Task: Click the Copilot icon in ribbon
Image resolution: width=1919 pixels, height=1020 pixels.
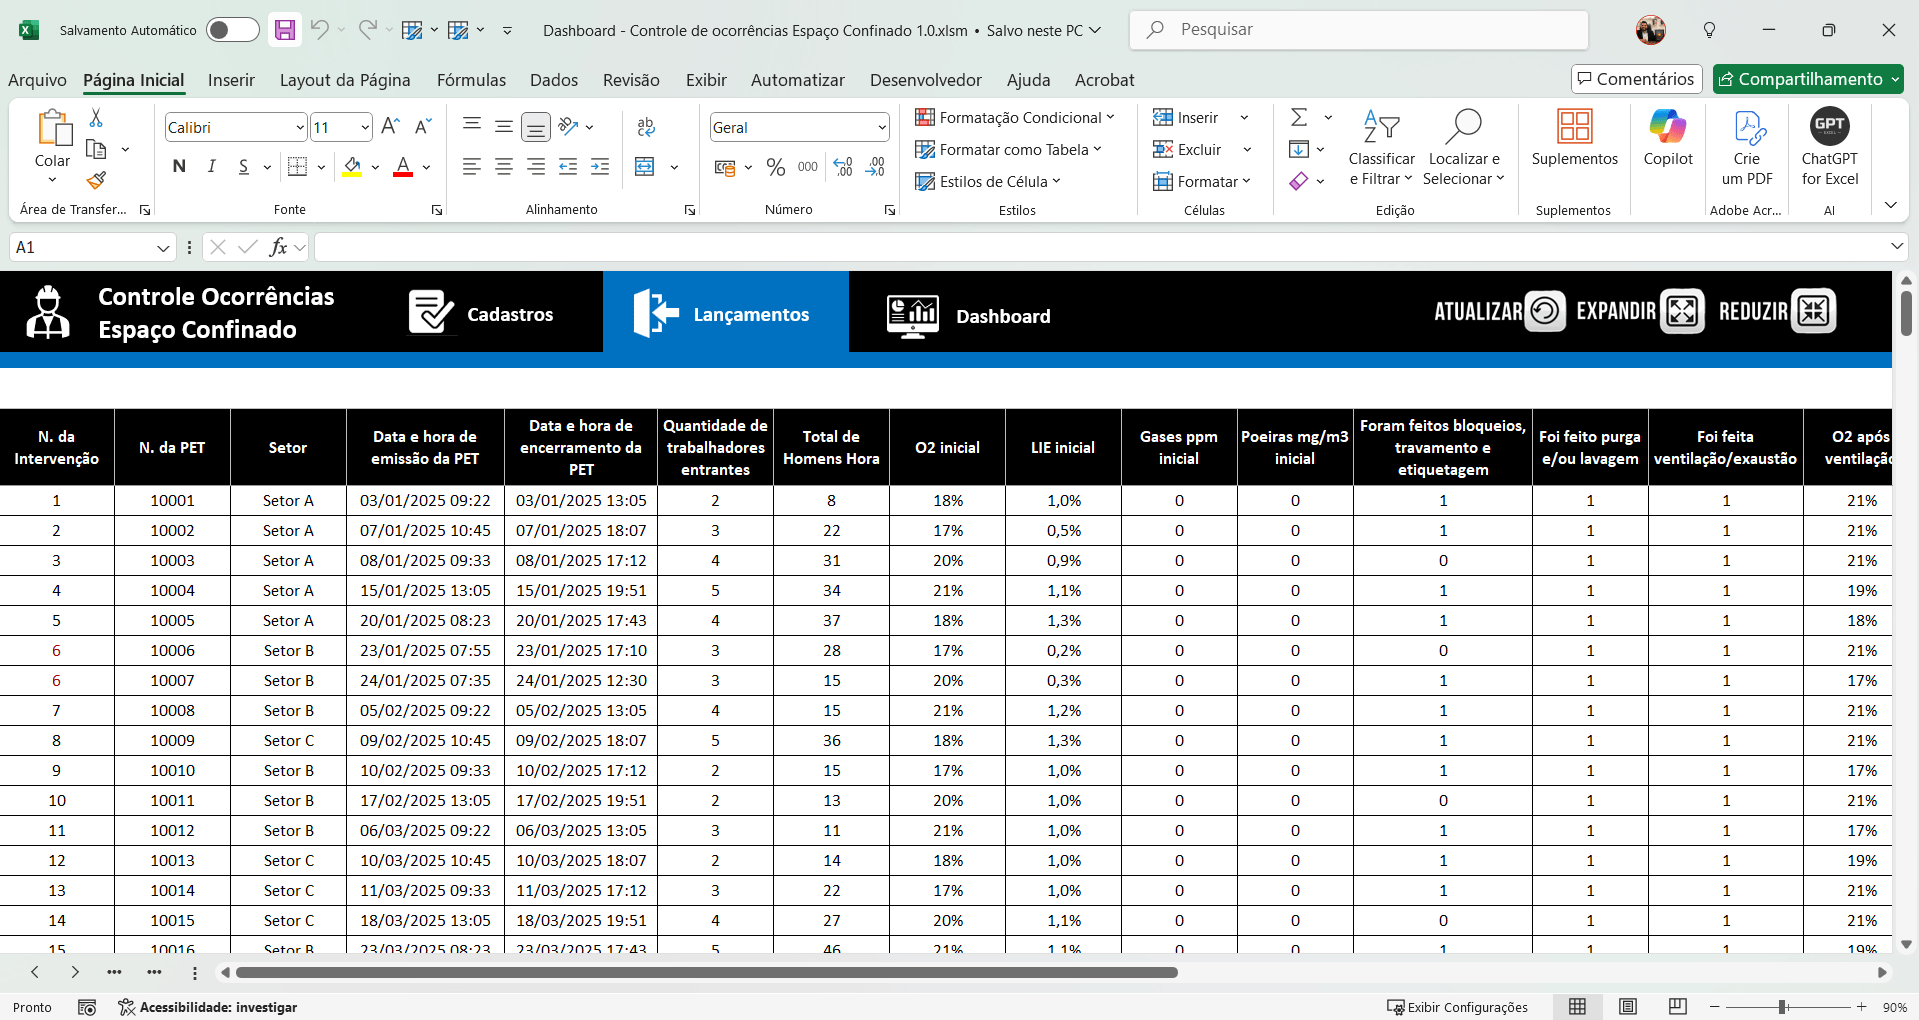Action: pyautogui.click(x=1667, y=127)
